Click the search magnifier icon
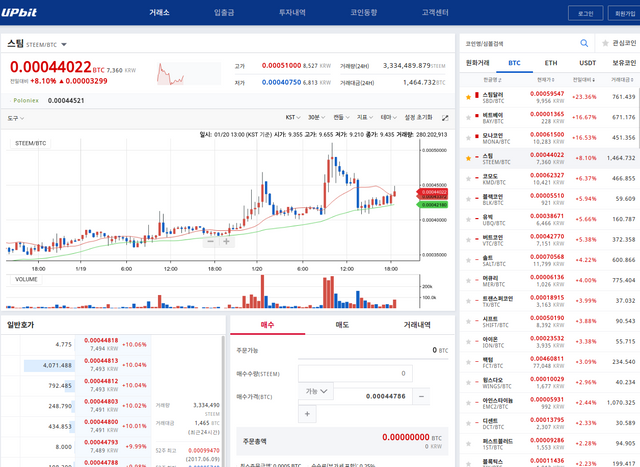The width and height of the screenshot is (640, 467). (x=584, y=43)
